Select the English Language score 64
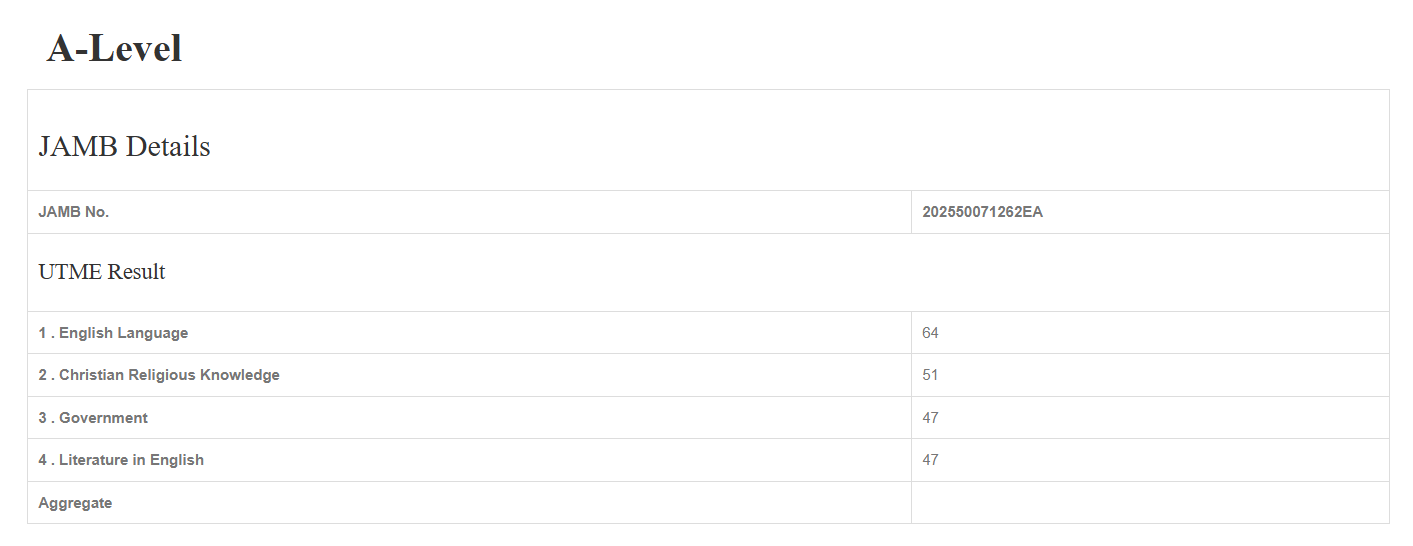The image size is (1413, 546). [930, 333]
